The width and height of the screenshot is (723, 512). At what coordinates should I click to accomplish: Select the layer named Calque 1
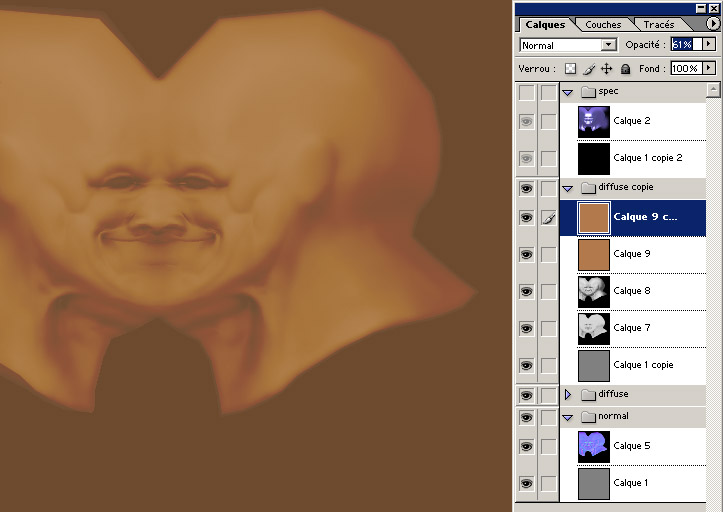click(x=630, y=482)
